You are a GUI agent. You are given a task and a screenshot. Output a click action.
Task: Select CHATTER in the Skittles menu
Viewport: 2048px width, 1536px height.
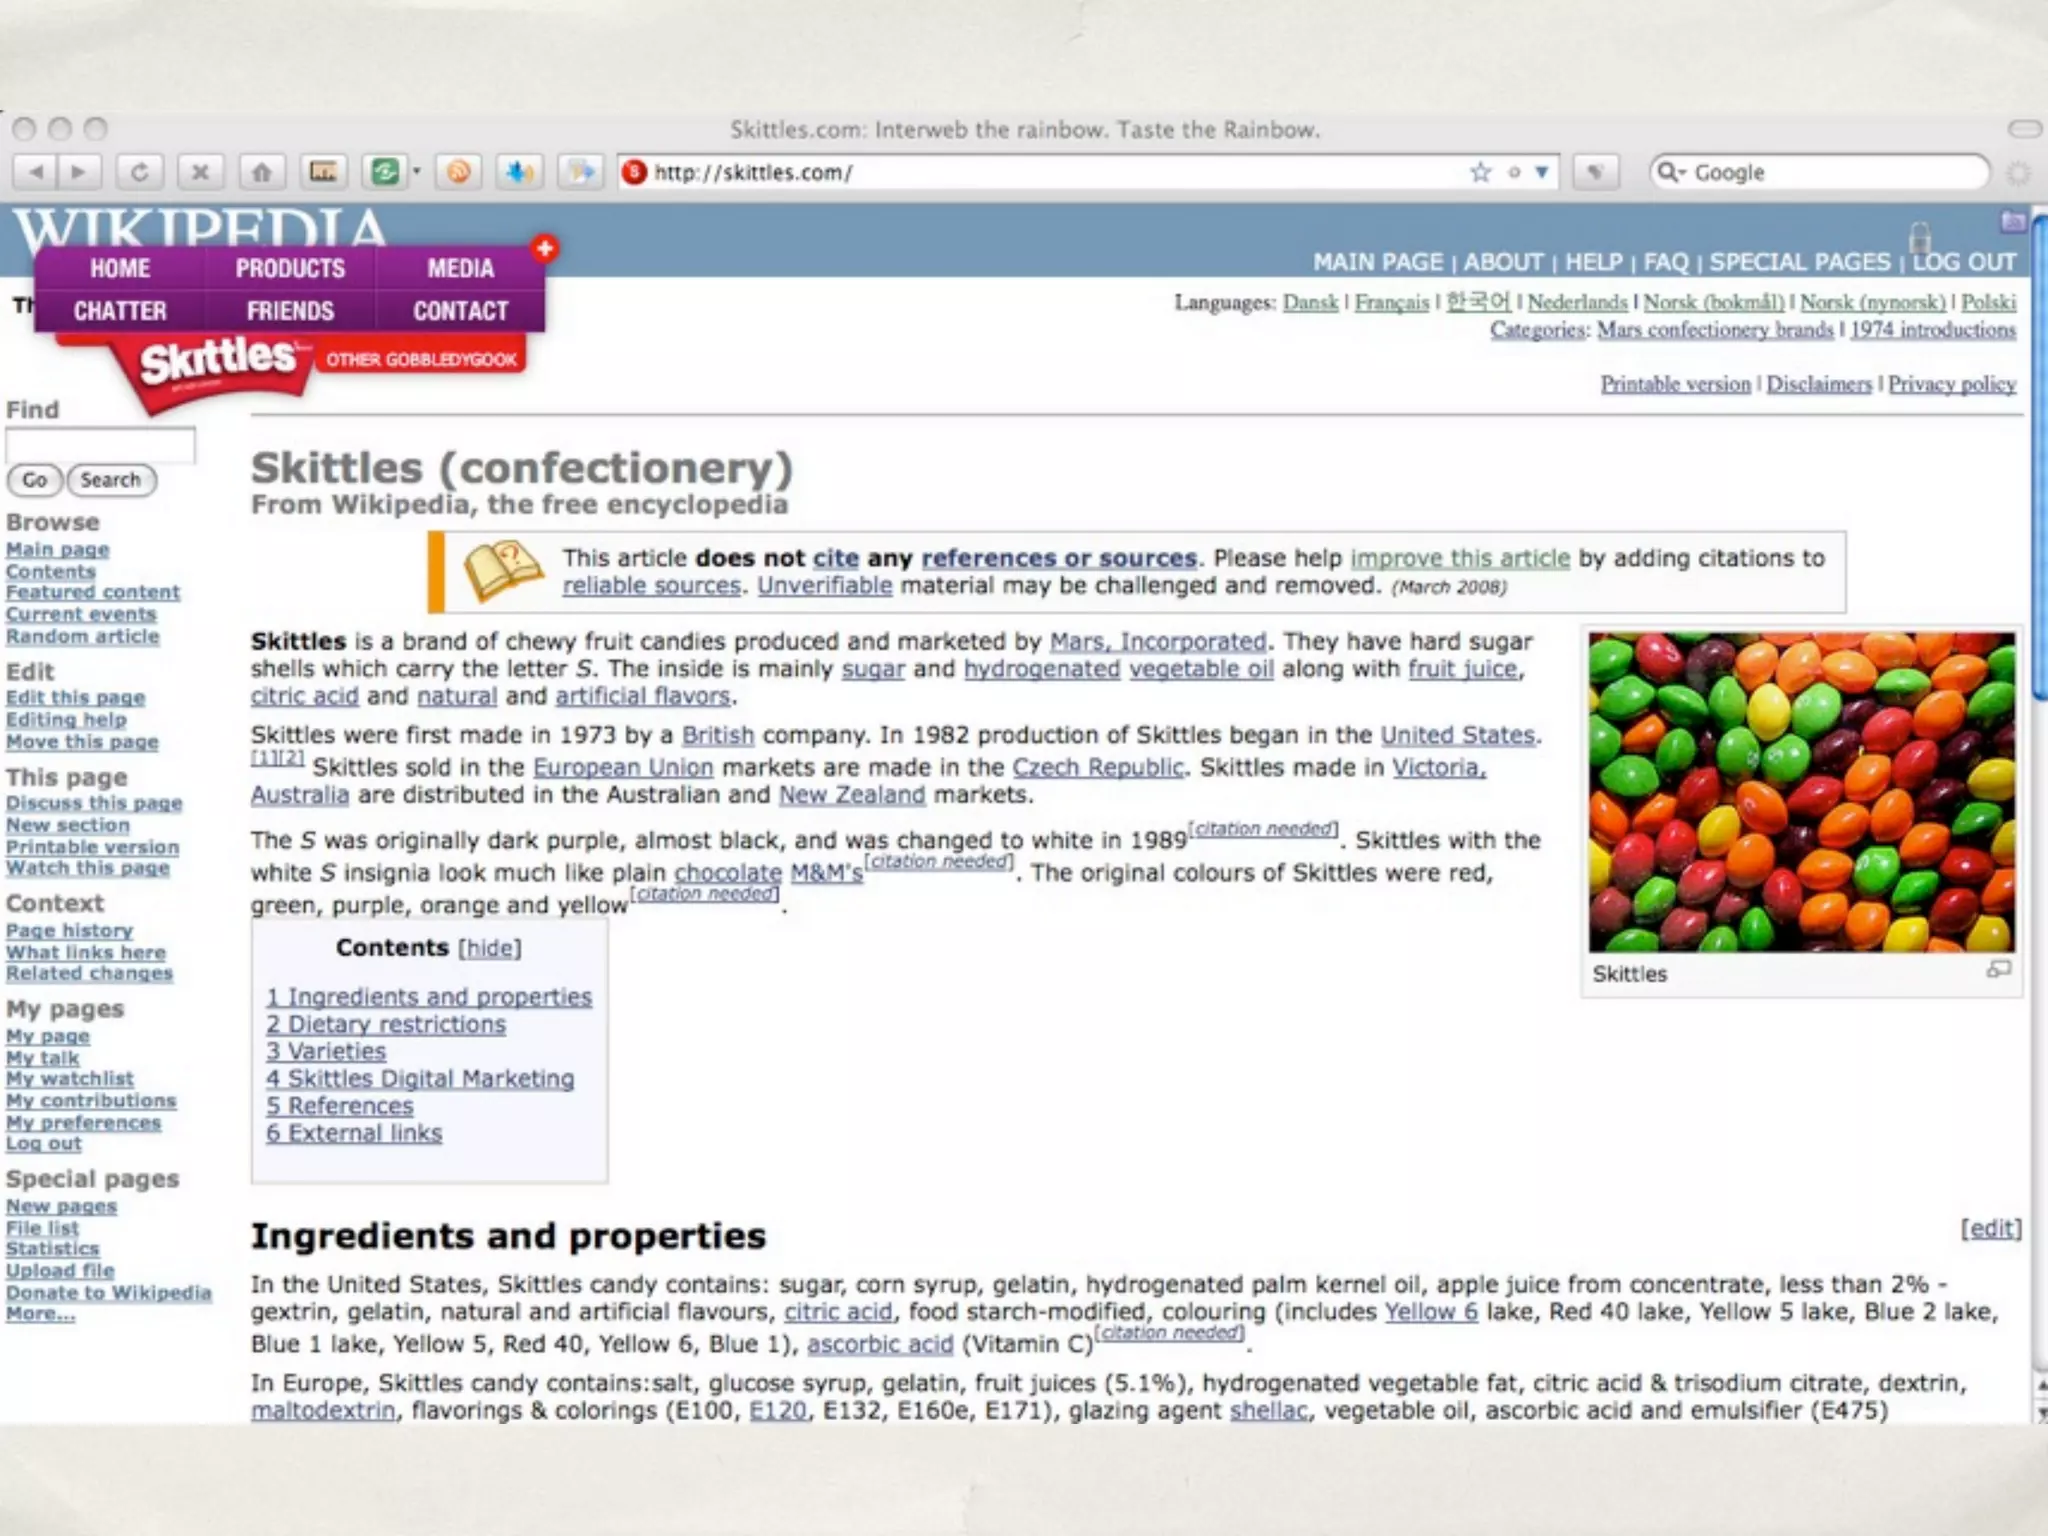[x=120, y=311]
